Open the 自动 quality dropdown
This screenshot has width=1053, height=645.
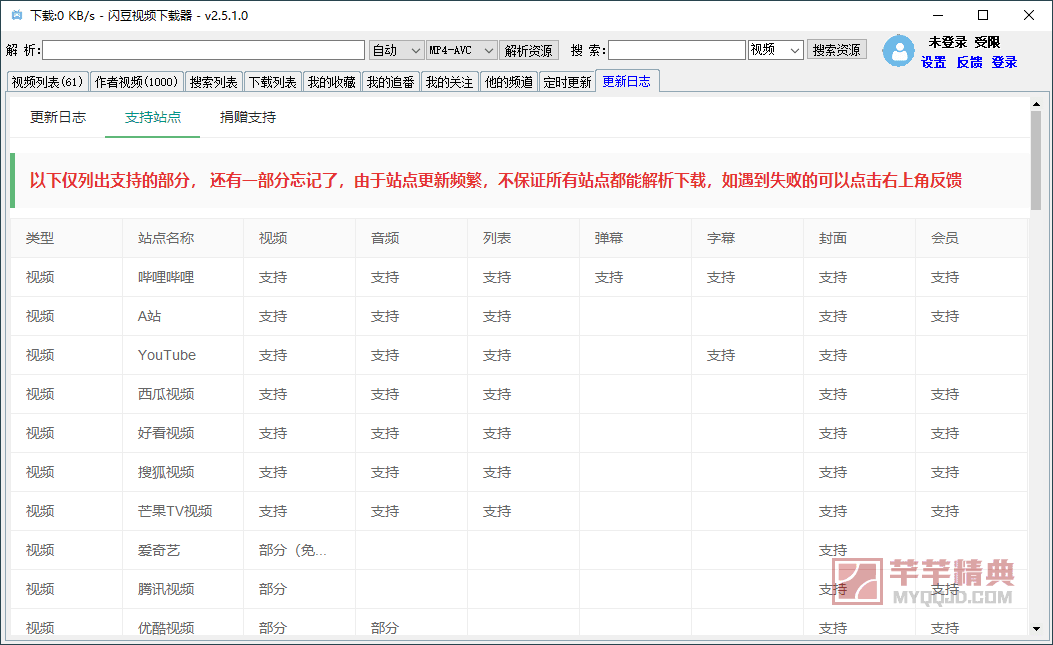pos(396,50)
